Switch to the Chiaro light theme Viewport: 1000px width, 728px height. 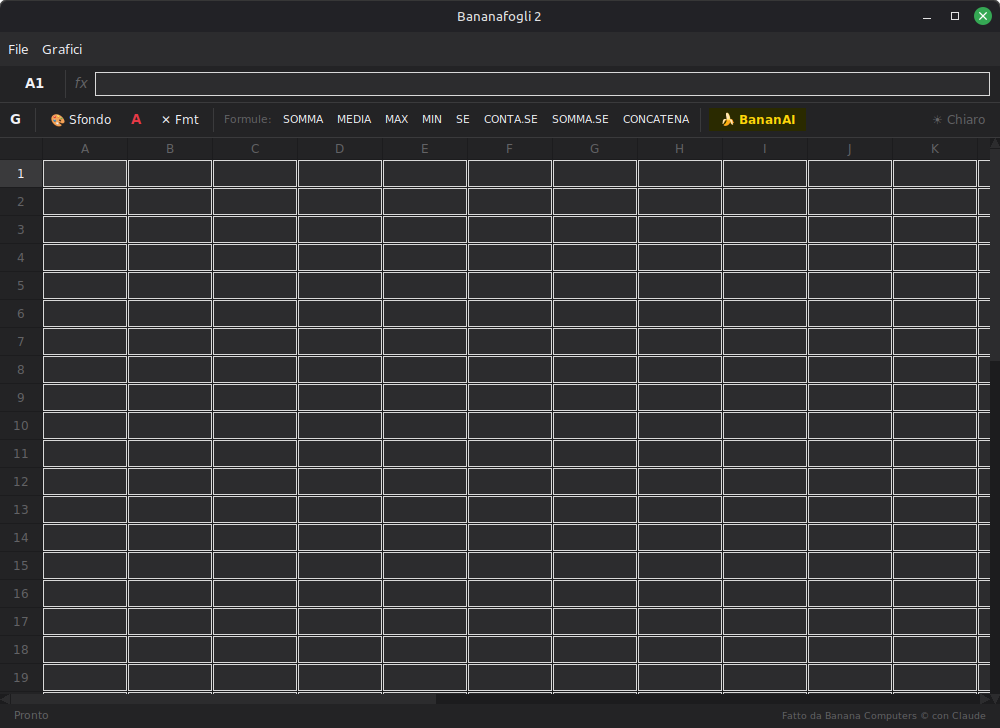tap(959, 119)
